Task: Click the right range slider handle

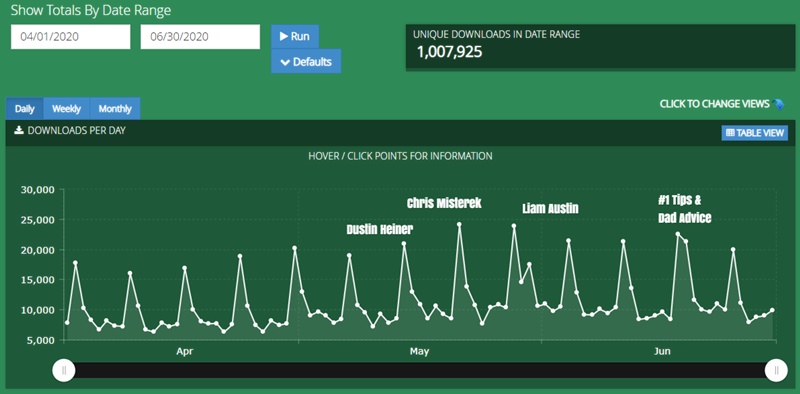Action: pos(776,371)
